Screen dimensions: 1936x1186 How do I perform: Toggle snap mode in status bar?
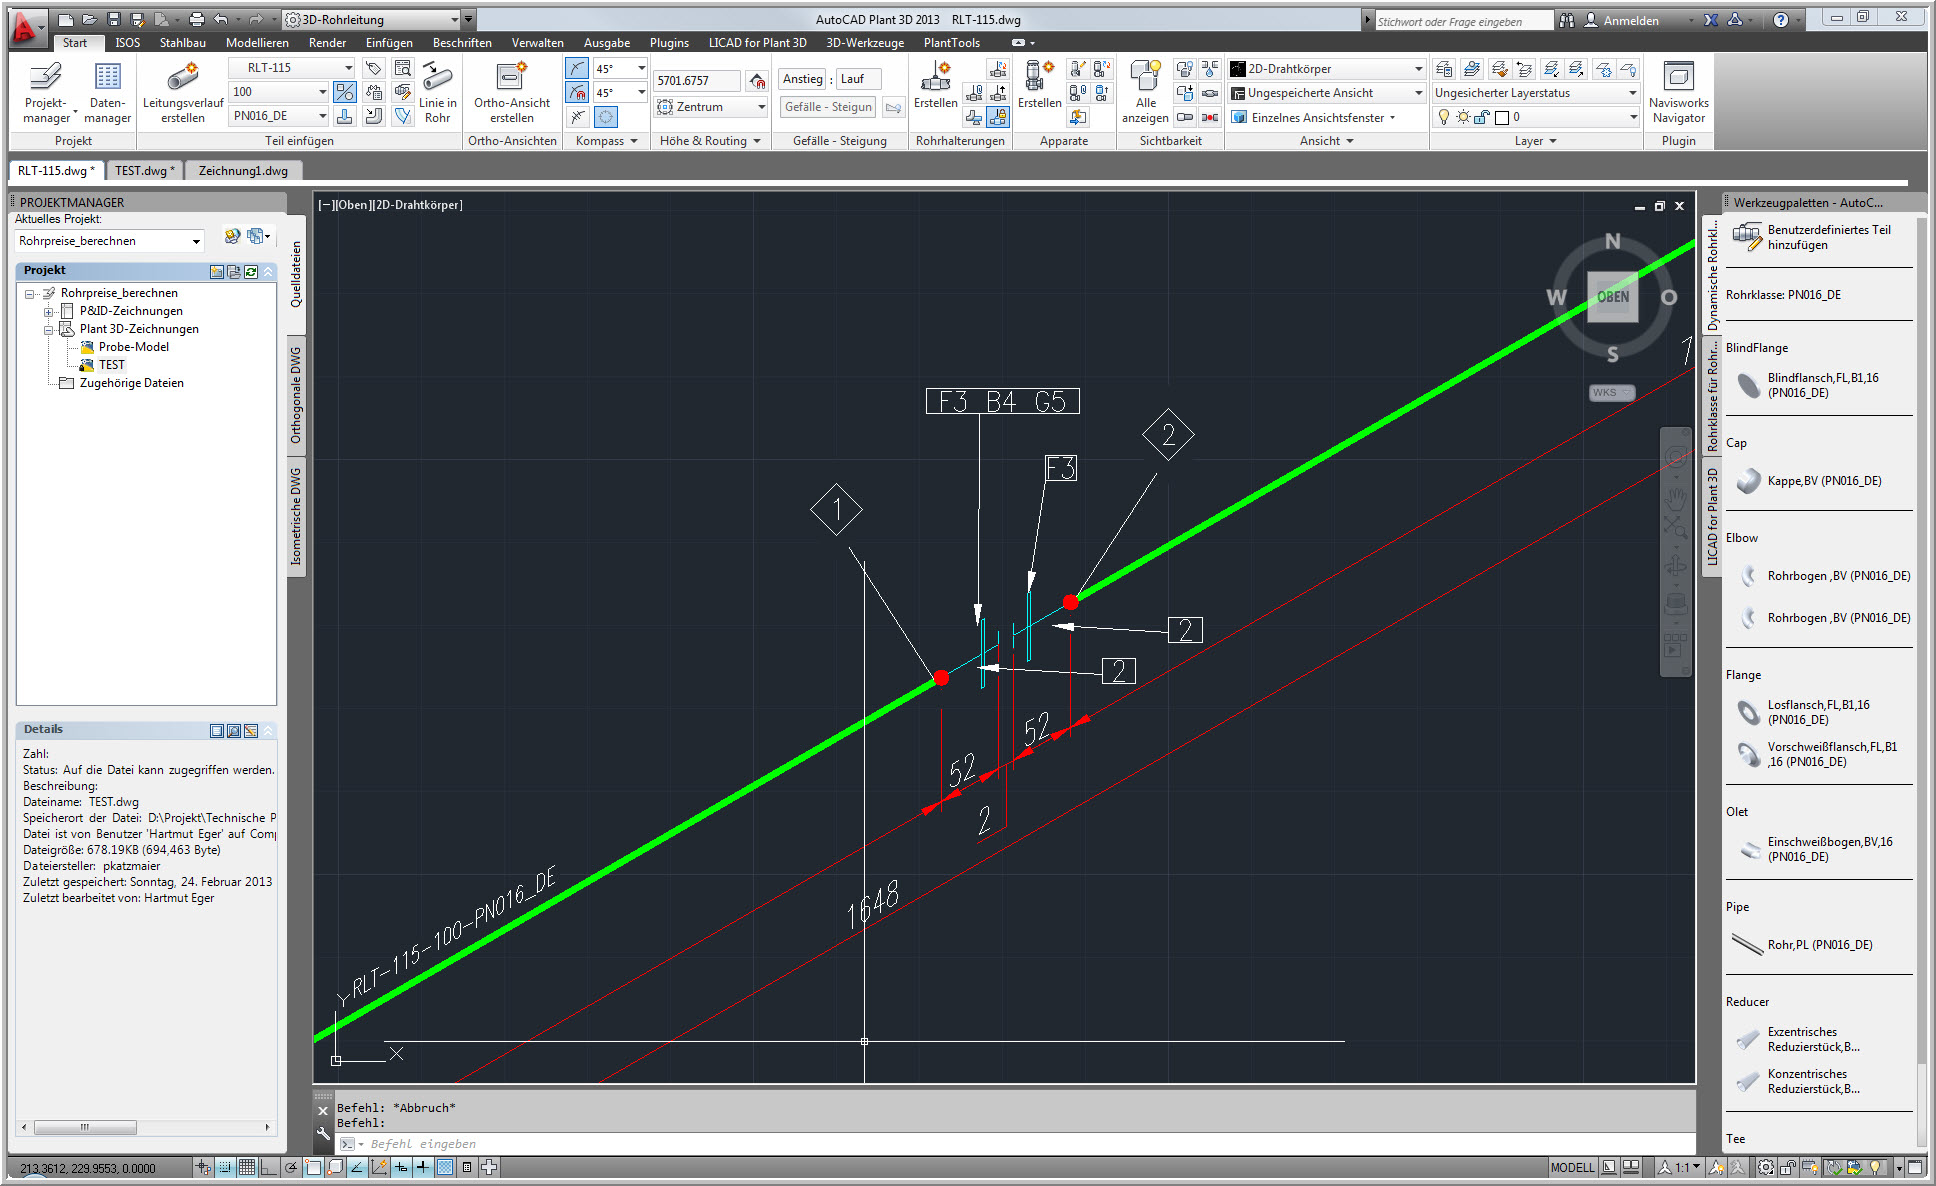pos(226,1167)
